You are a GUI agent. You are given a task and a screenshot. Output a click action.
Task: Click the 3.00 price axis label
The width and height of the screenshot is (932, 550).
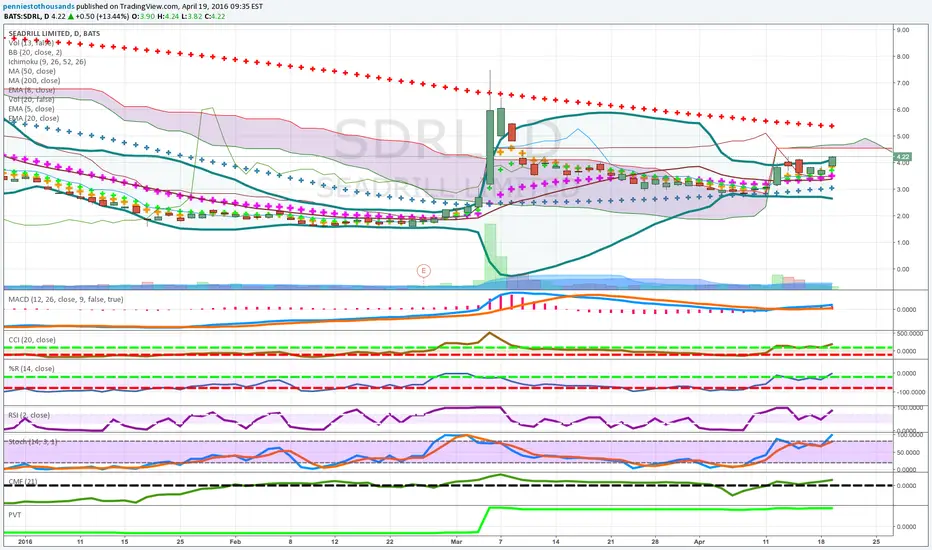[903, 190]
